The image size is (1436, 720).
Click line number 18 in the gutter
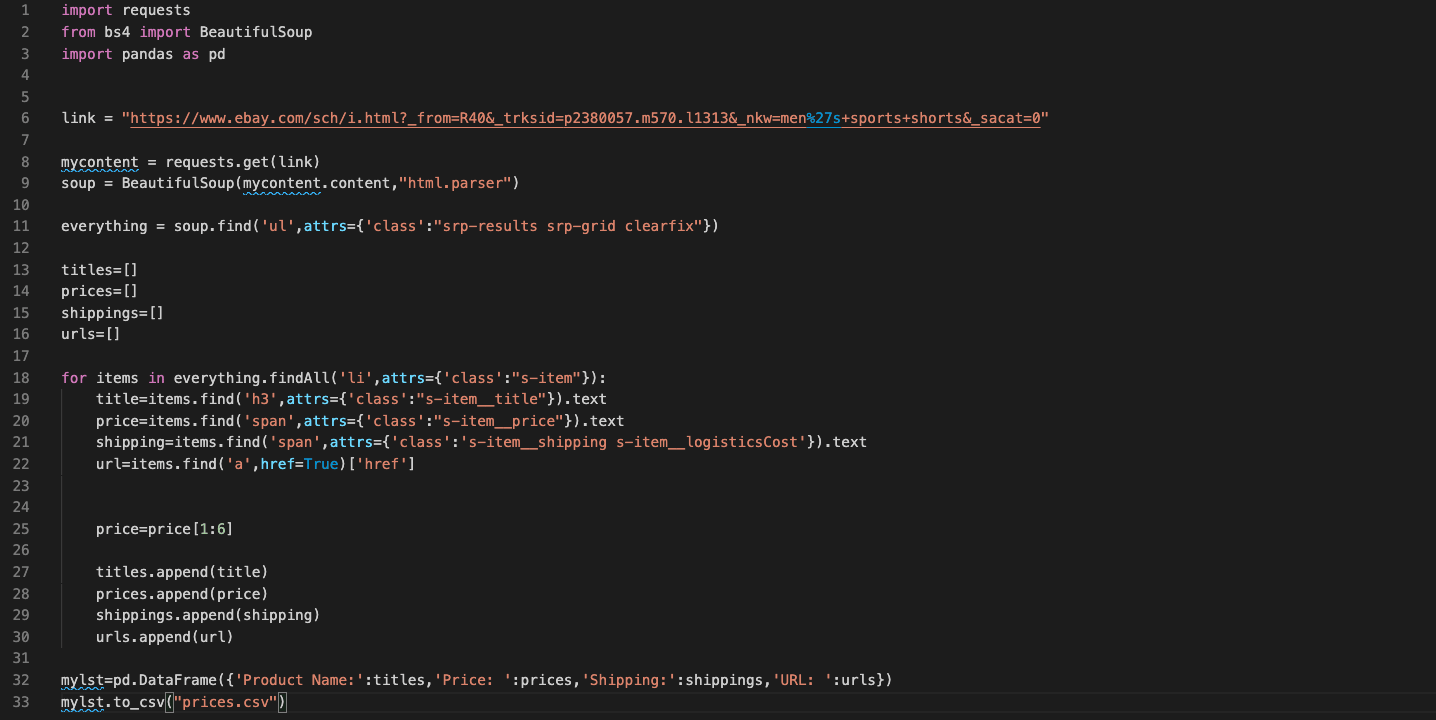tap(21, 377)
